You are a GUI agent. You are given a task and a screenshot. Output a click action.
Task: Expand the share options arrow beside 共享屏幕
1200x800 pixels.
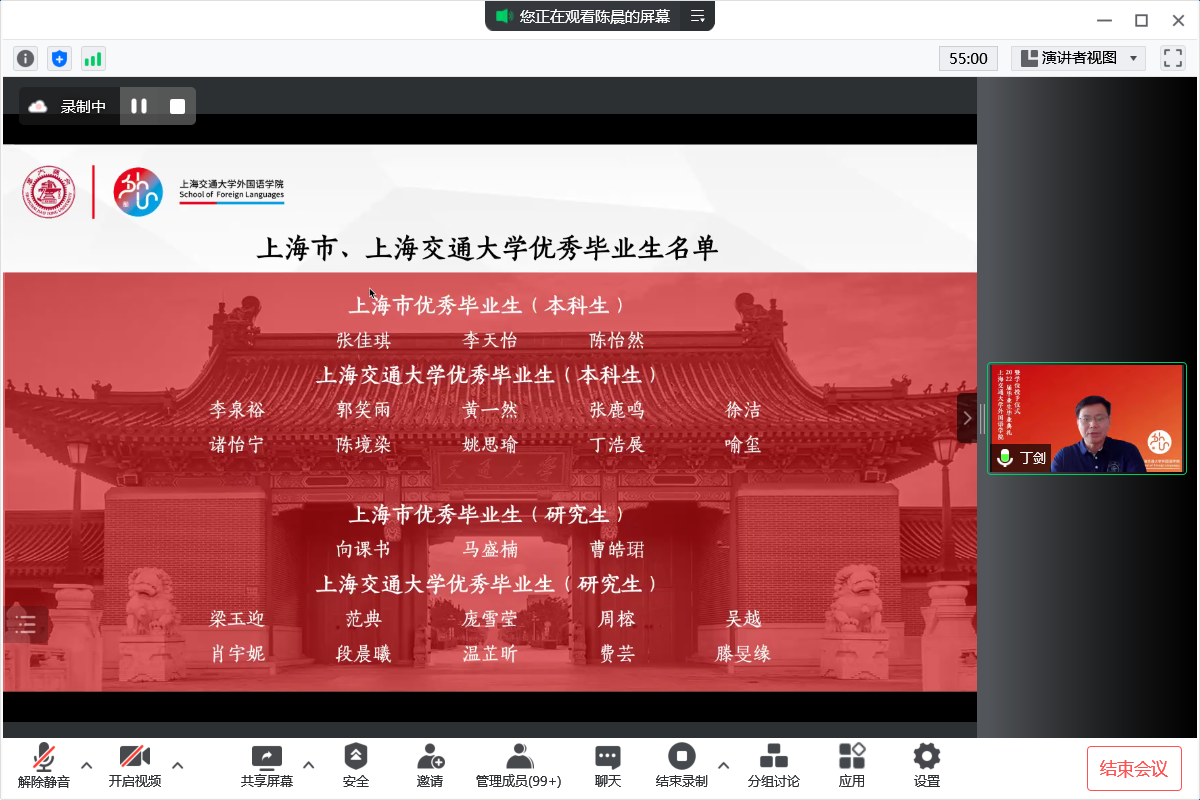309,766
